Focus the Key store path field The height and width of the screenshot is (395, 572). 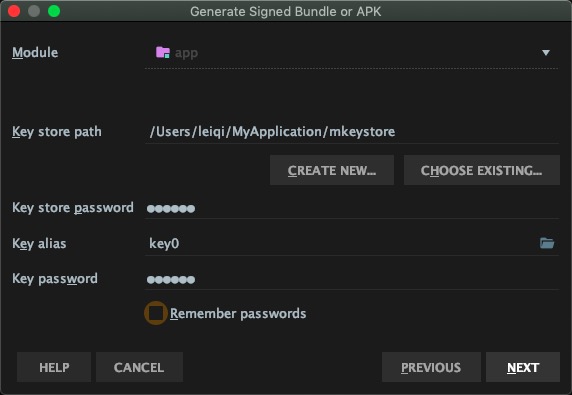click(352, 132)
